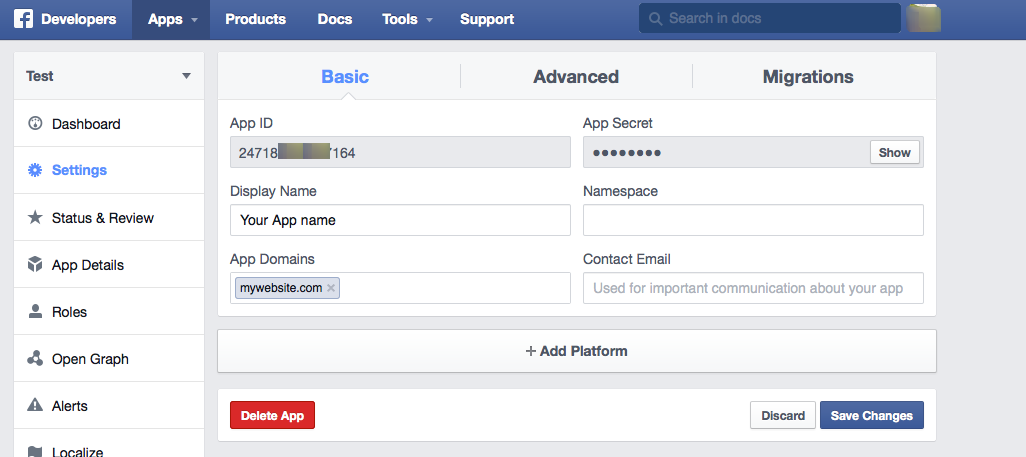Viewport: 1026px width, 457px height.
Task: Open Docs in top navigation
Action: tap(334, 19)
